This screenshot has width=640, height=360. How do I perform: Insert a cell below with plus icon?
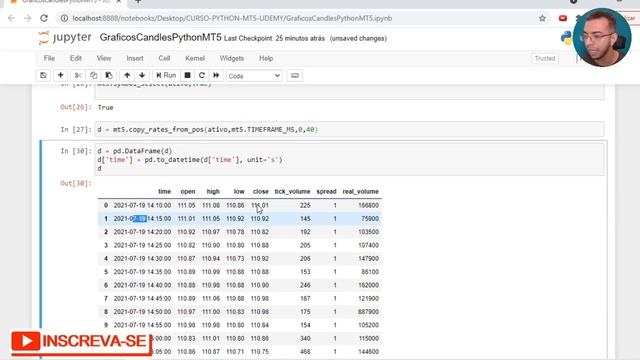click(x=60, y=76)
